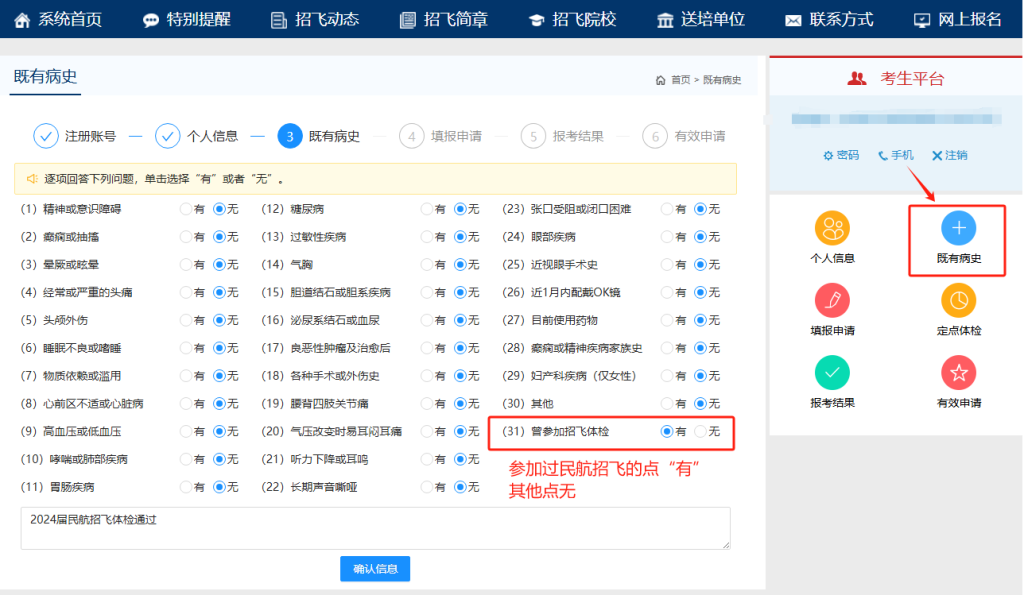The image size is (1024, 595).
Task: Select 无 for 曾参加招飞体检
Action: click(701, 431)
